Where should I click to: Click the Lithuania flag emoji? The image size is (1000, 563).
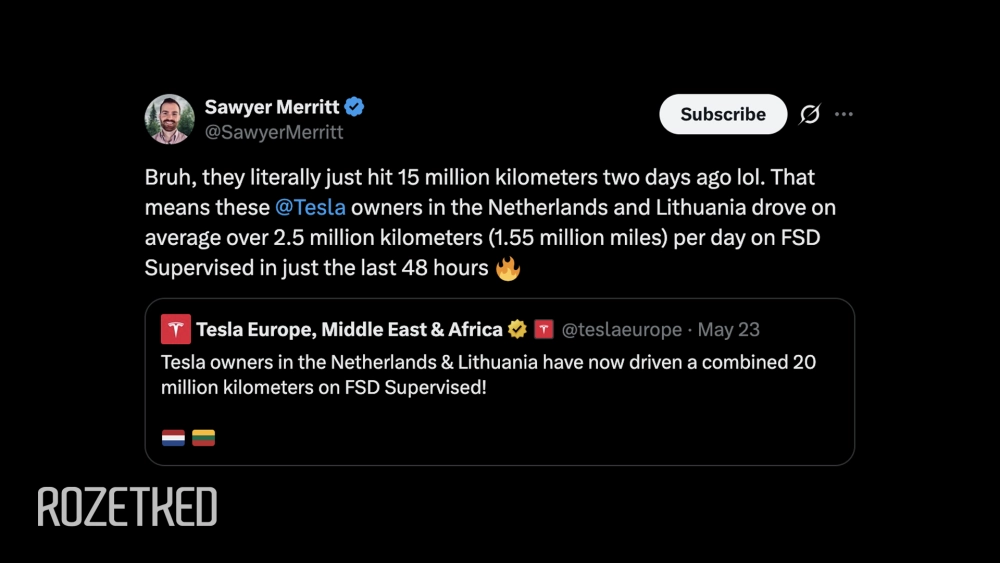coord(203,438)
